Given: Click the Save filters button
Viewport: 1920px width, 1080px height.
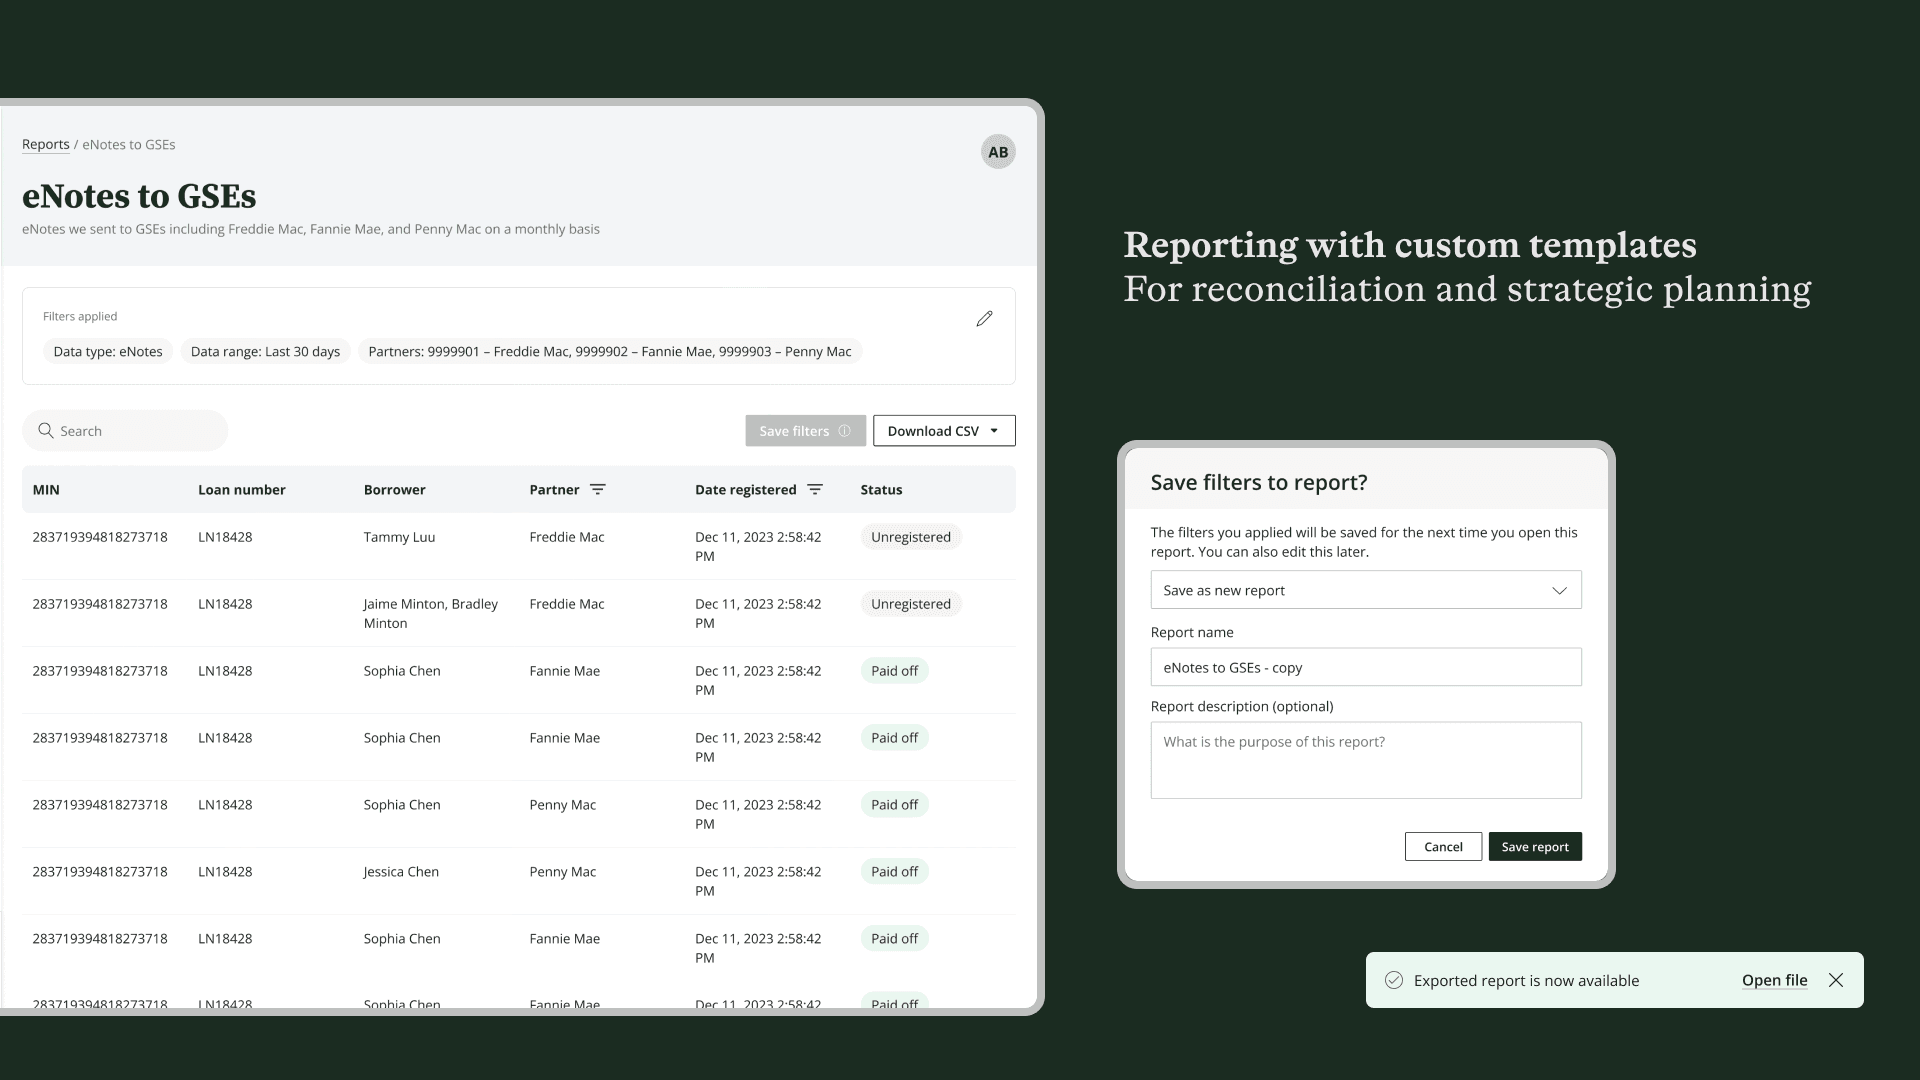Looking at the screenshot, I should (794, 431).
